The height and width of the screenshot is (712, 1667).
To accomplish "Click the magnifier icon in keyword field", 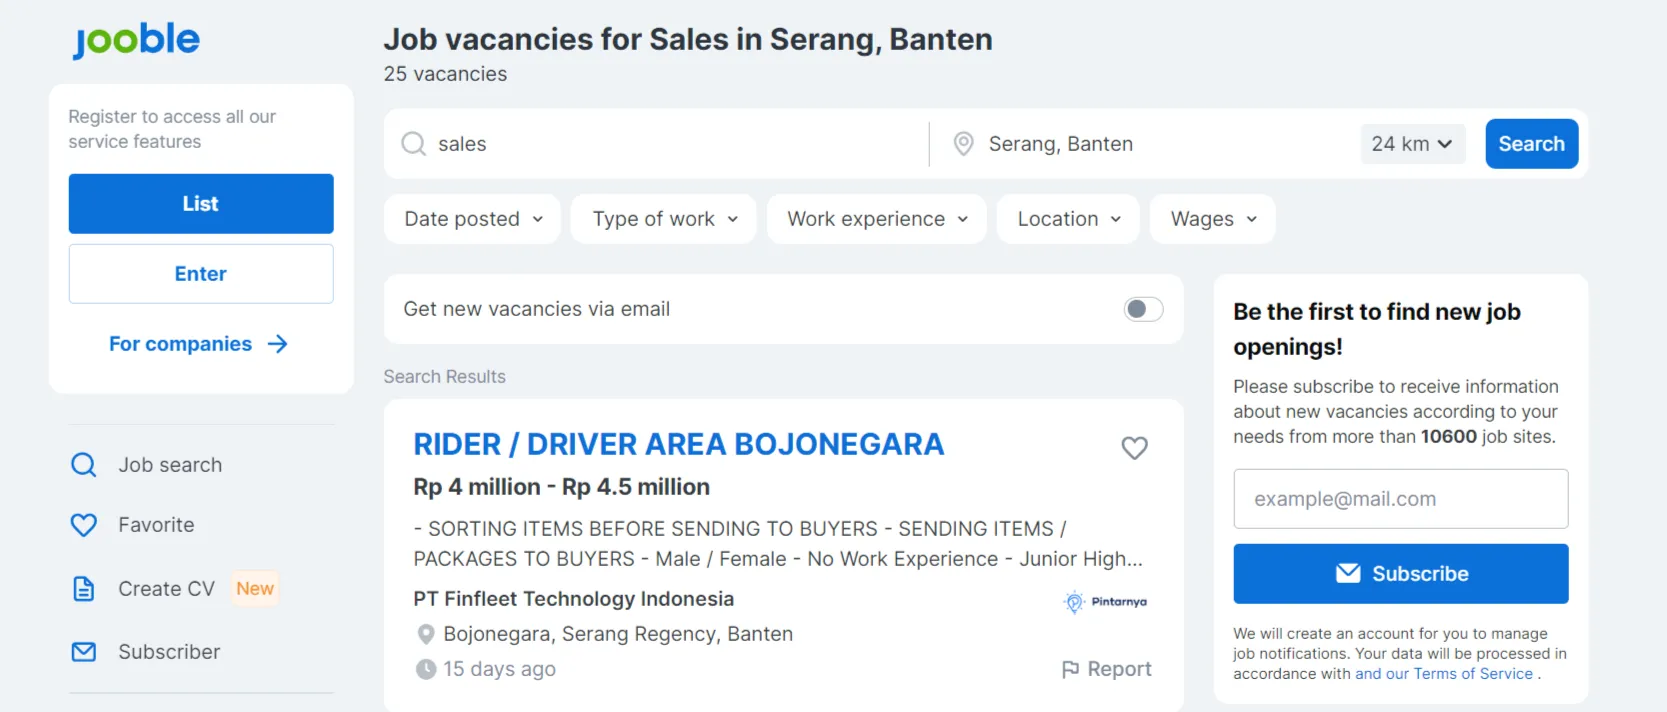I will tap(413, 144).
